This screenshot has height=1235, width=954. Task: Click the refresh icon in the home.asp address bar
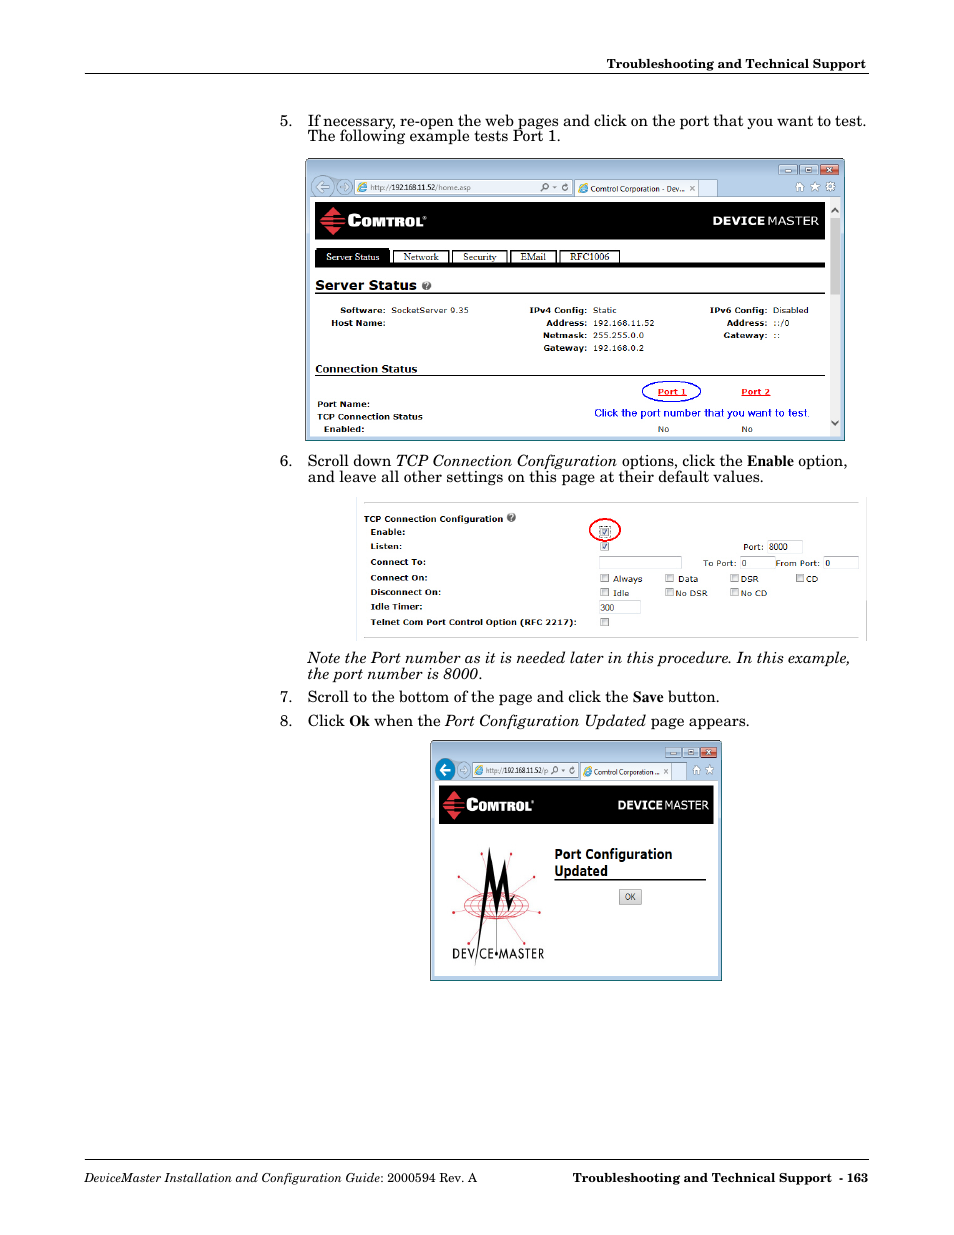(x=565, y=187)
